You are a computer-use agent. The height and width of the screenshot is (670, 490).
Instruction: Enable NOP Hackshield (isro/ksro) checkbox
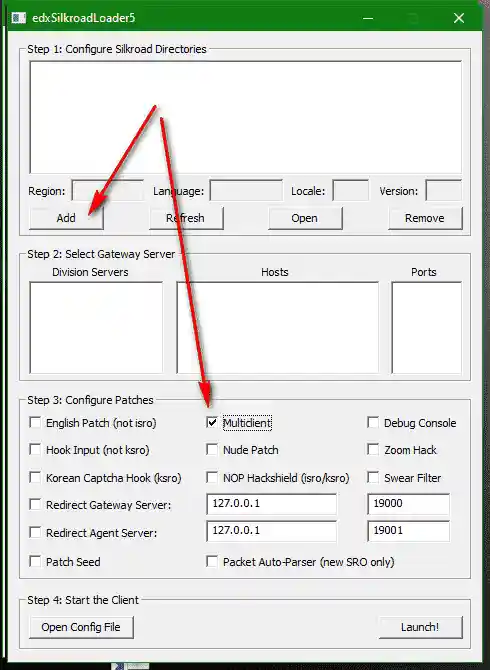point(212,477)
